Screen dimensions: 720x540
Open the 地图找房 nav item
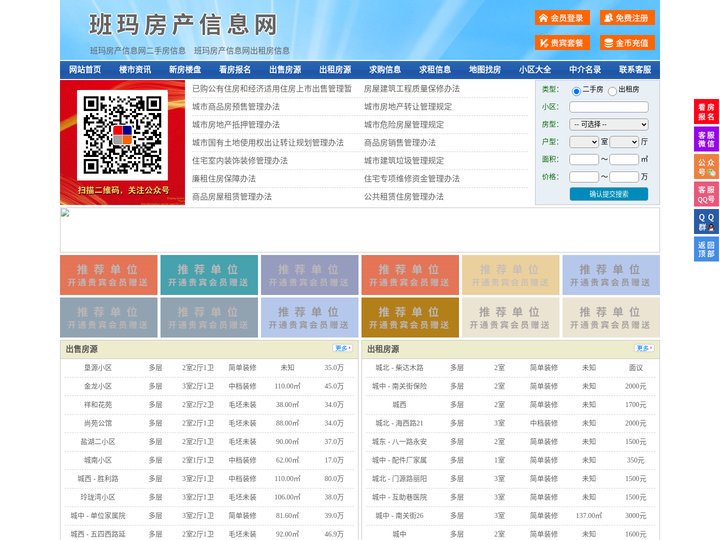click(x=485, y=70)
